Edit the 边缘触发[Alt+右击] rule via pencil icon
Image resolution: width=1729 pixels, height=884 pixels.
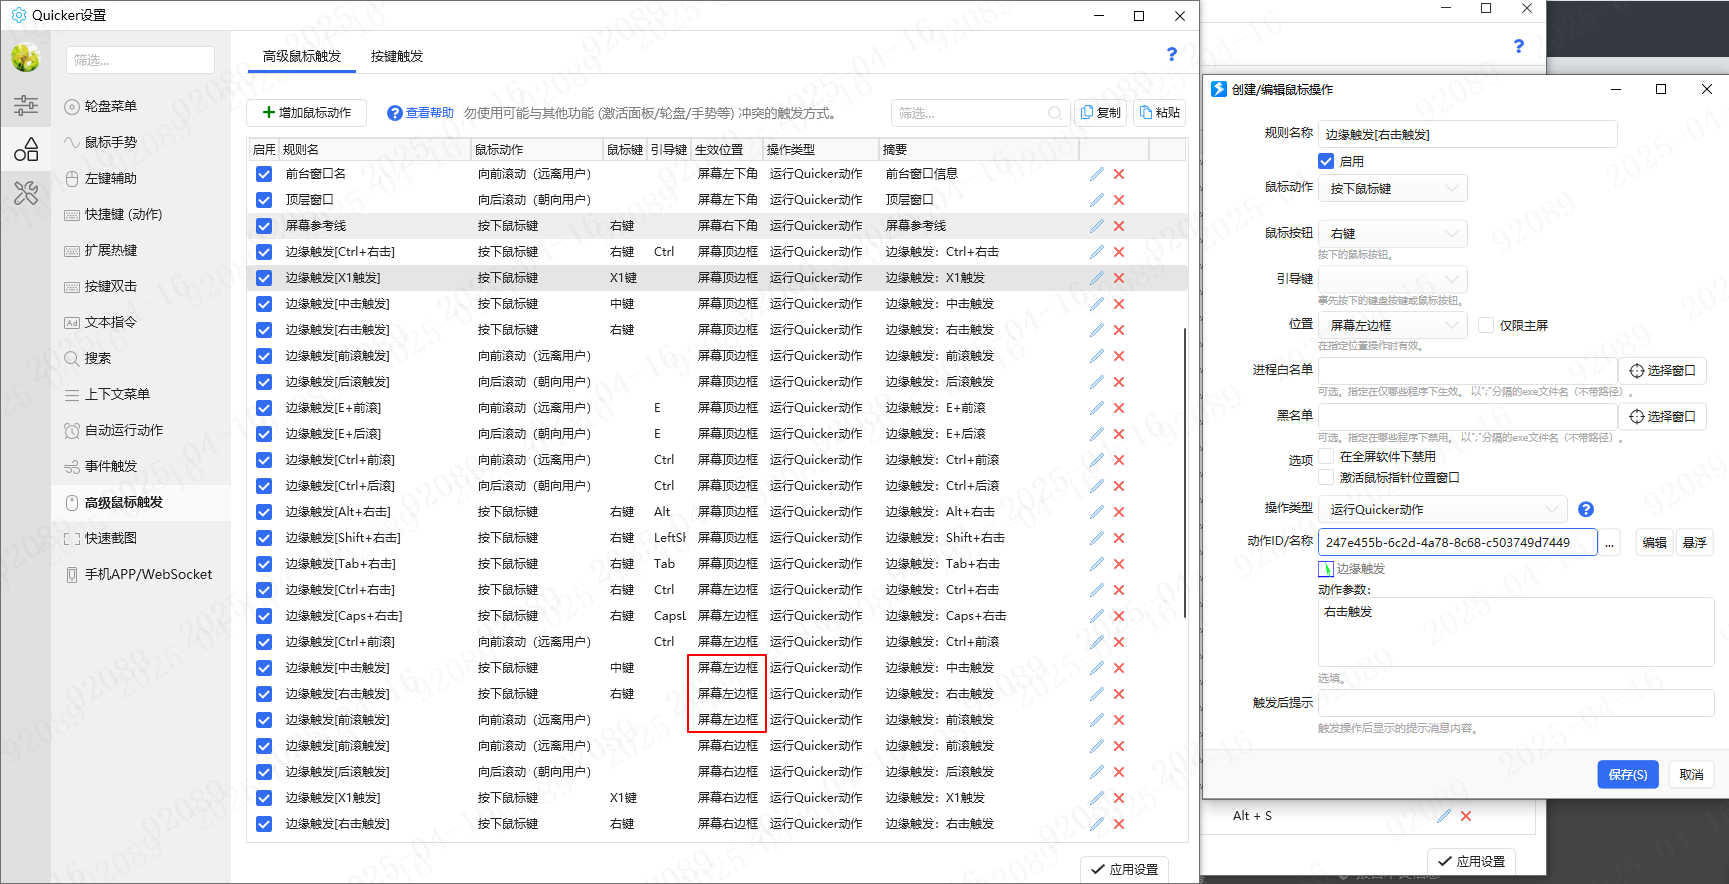click(1097, 512)
